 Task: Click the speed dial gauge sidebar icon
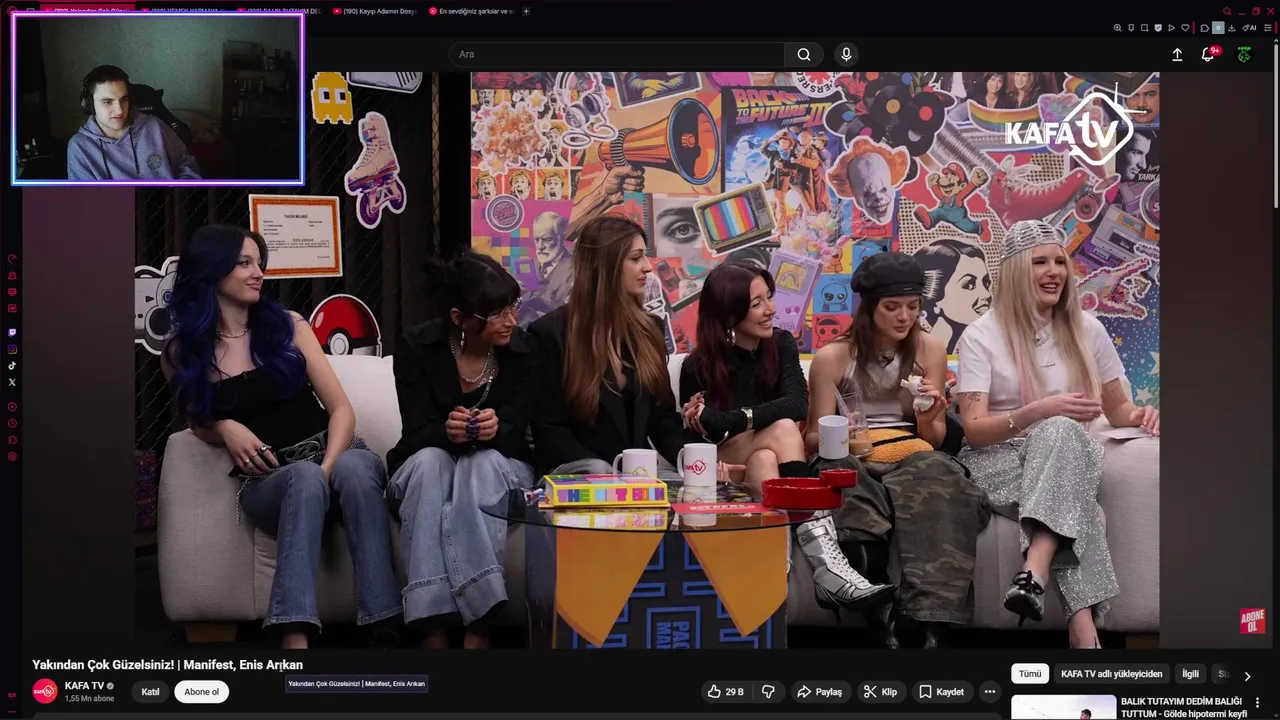click(x=12, y=259)
